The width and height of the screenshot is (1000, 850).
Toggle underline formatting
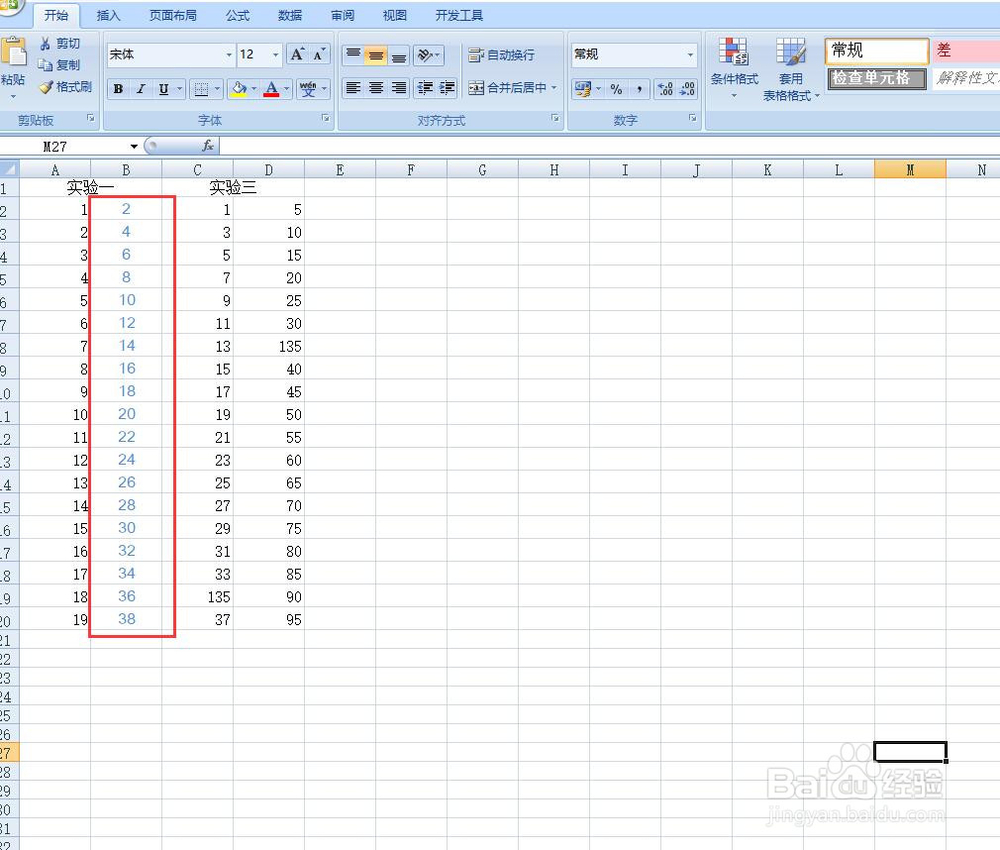[x=163, y=89]
